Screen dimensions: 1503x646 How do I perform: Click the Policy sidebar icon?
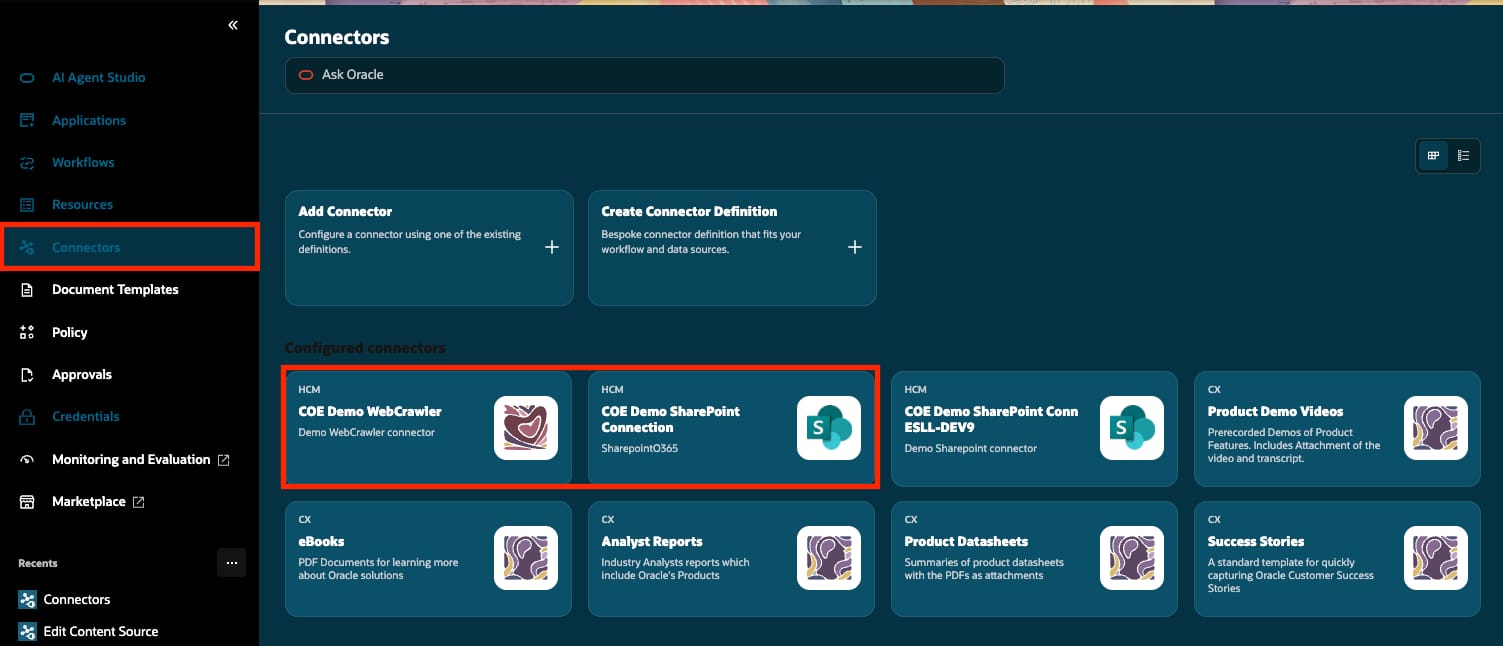click(x=28, y=332)
